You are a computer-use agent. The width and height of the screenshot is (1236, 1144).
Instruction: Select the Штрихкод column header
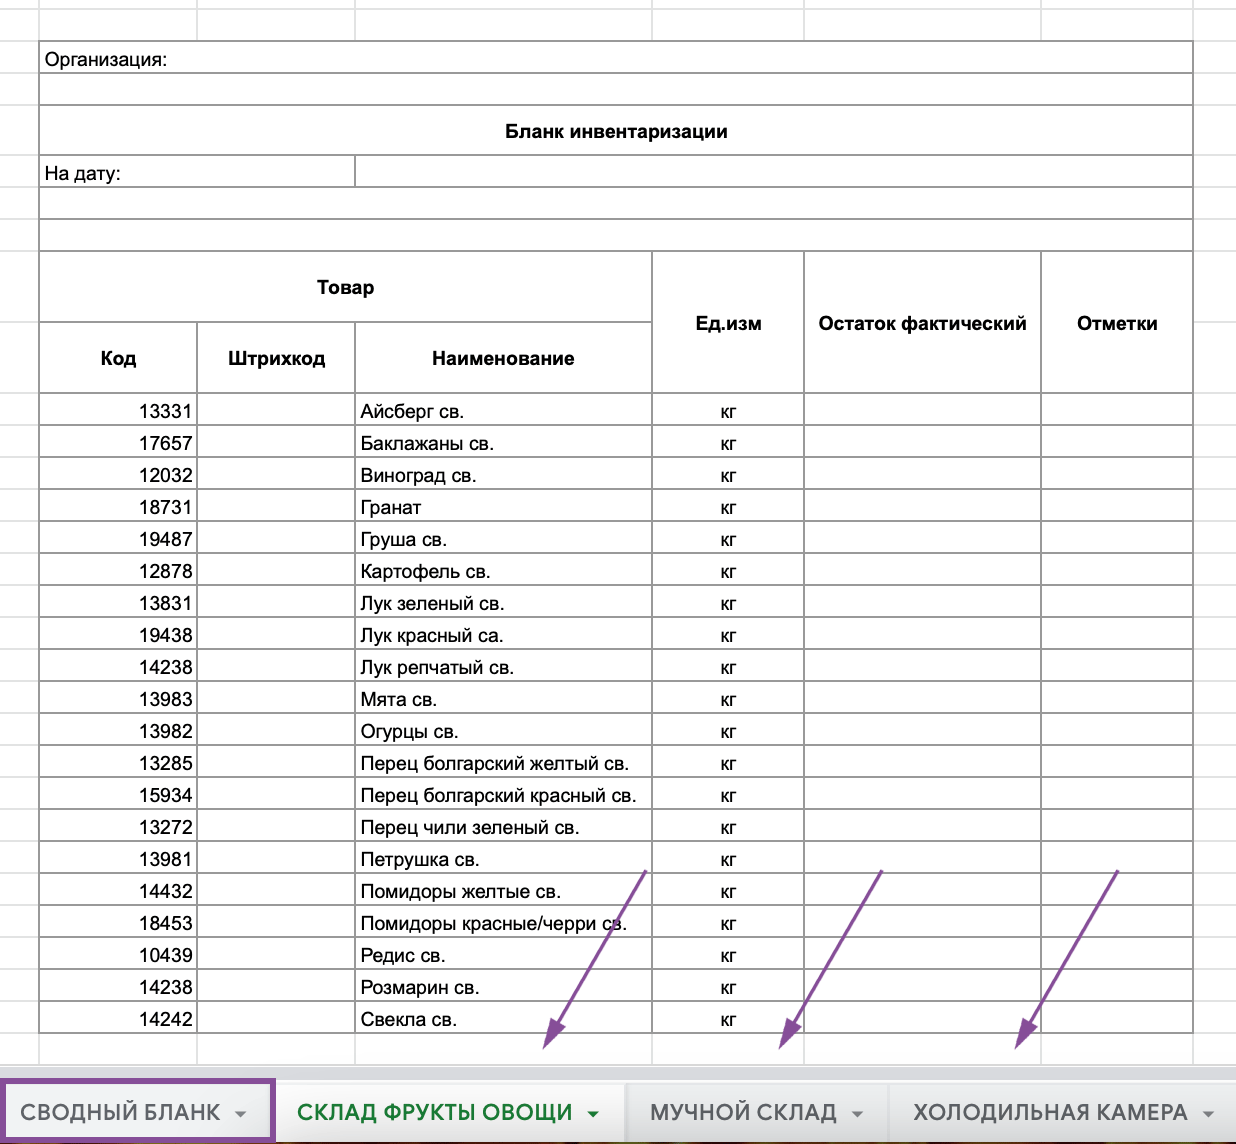pyautogui.click(x=276, y=358)
